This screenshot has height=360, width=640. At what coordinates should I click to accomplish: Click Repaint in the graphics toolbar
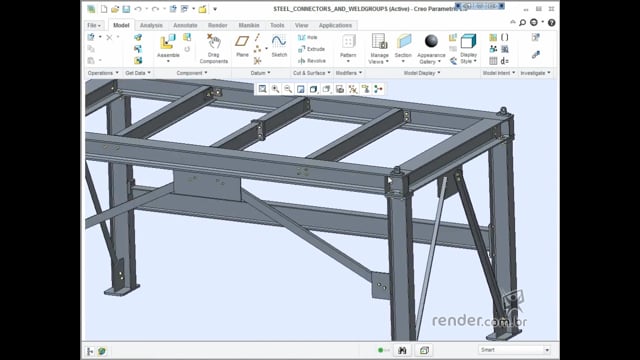coord(301,89)
